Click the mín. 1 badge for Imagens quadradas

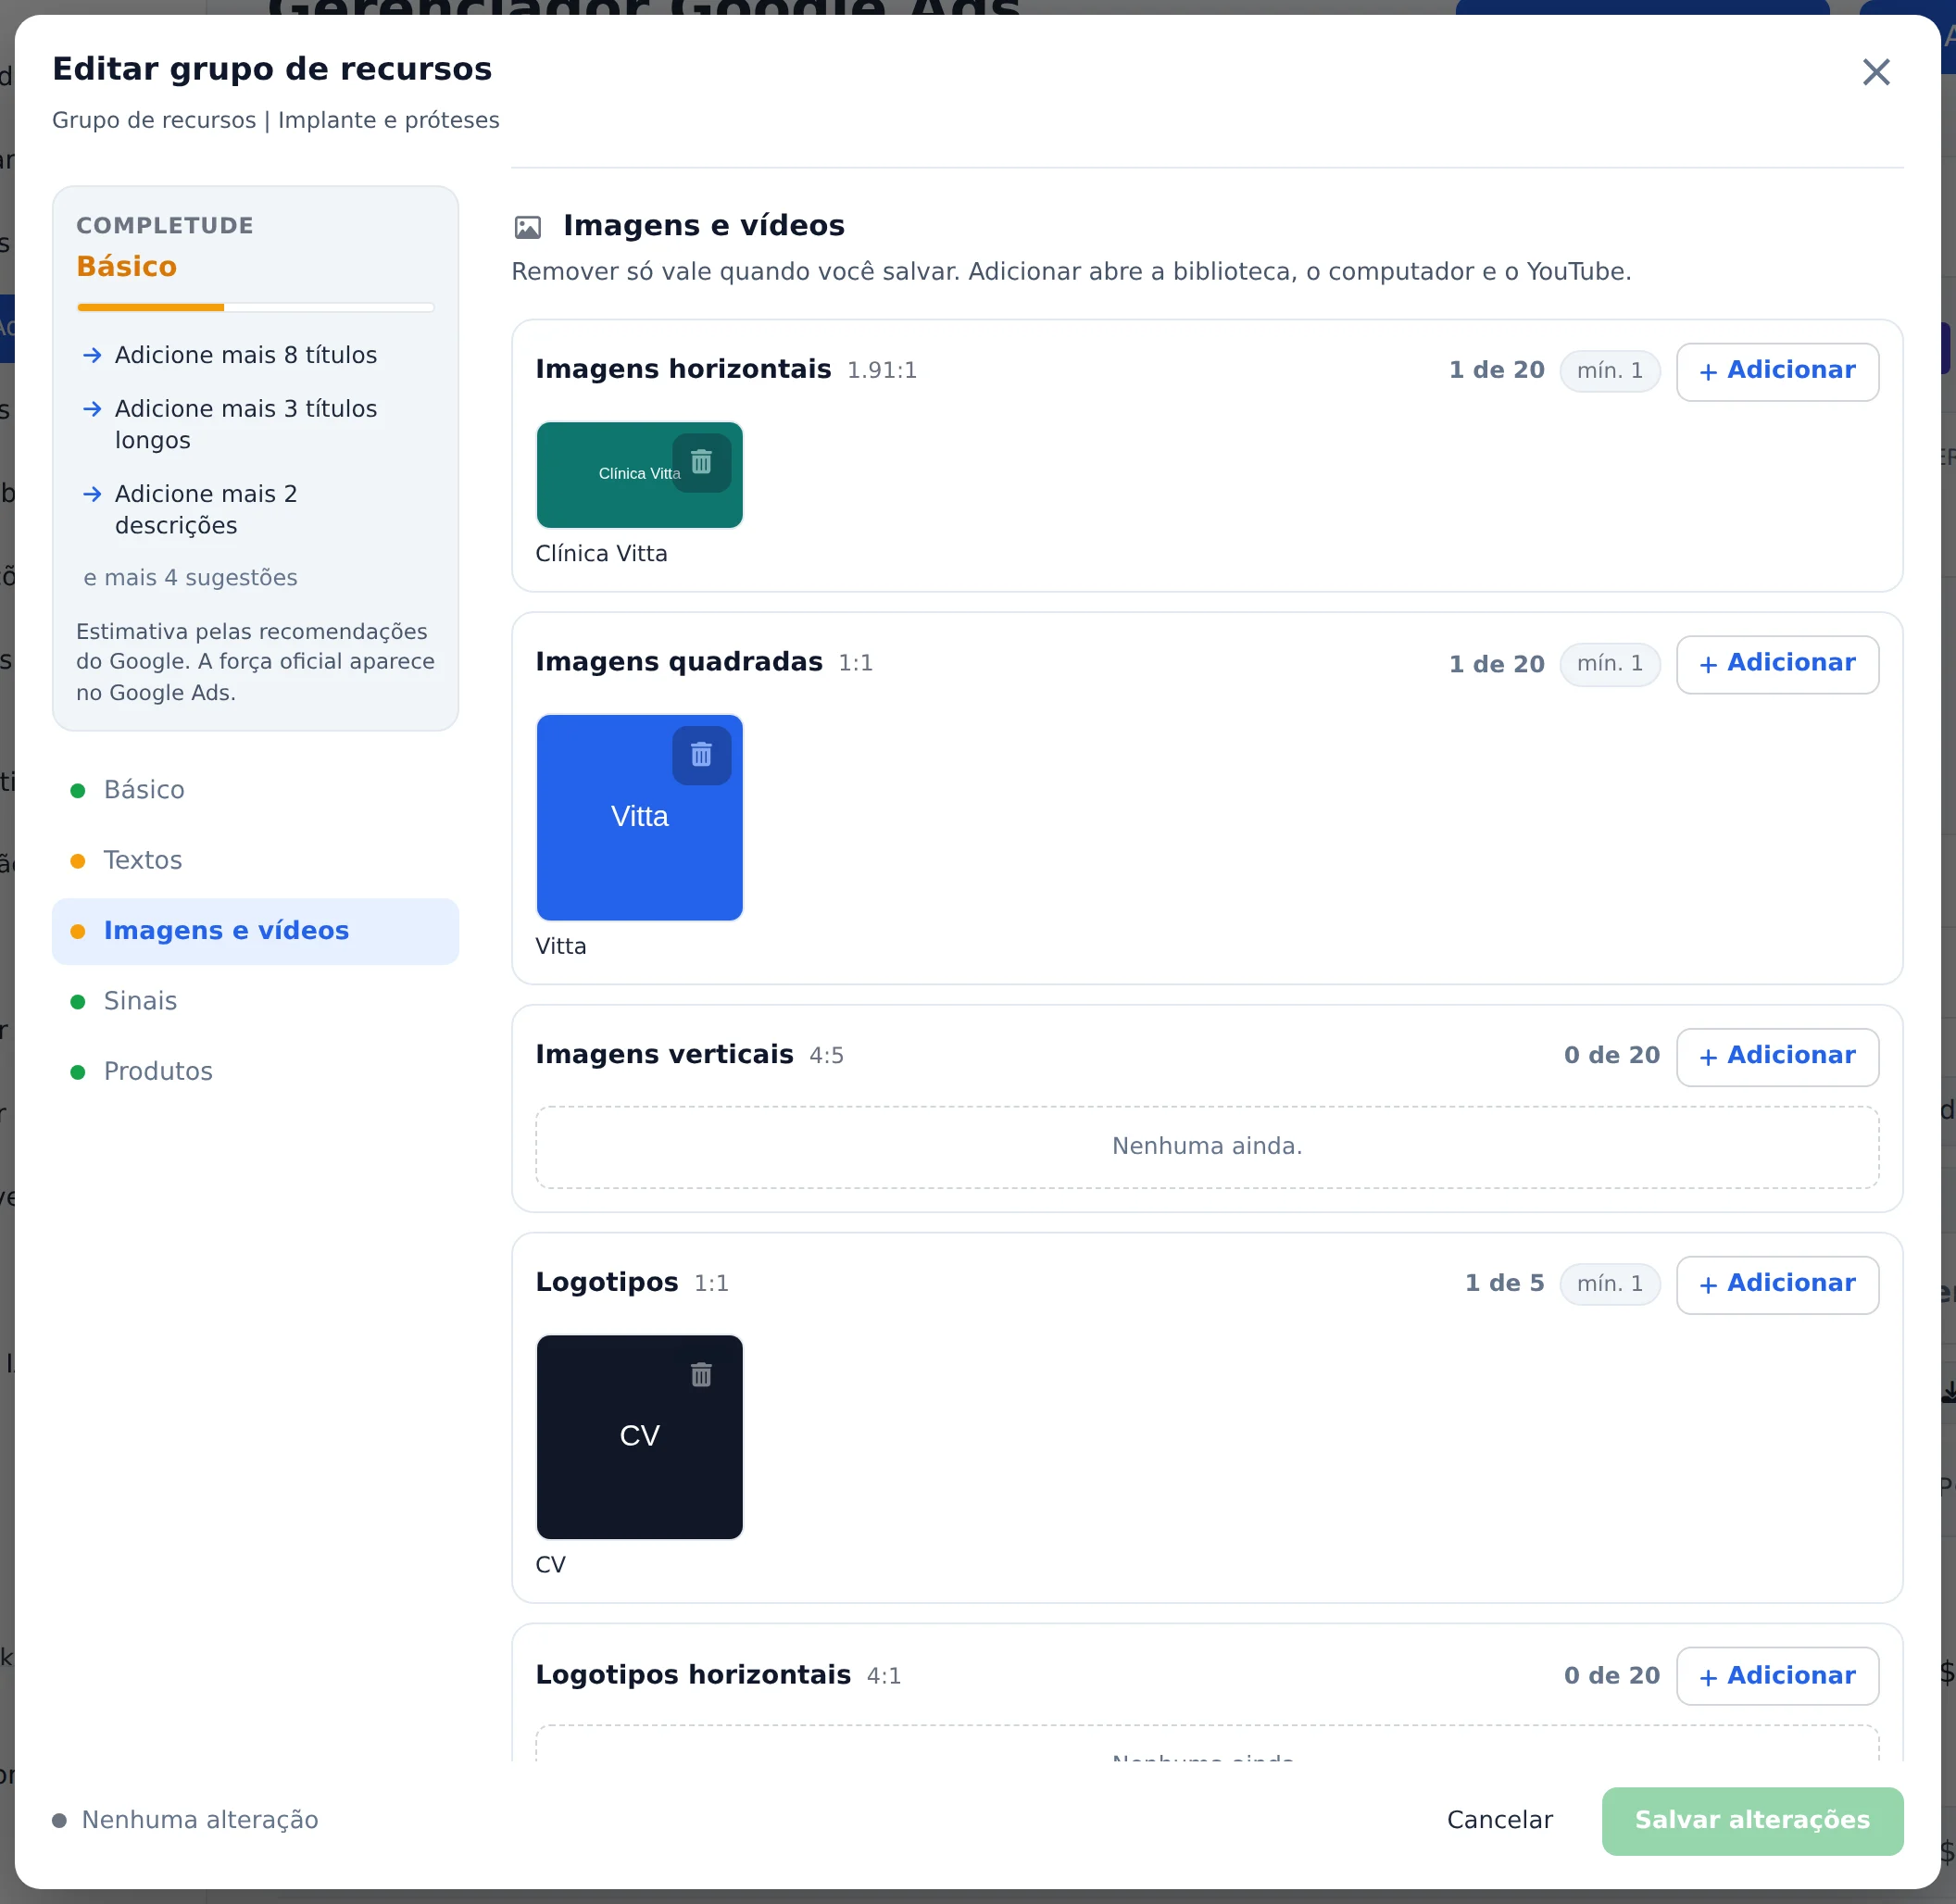click(1610, 664)
